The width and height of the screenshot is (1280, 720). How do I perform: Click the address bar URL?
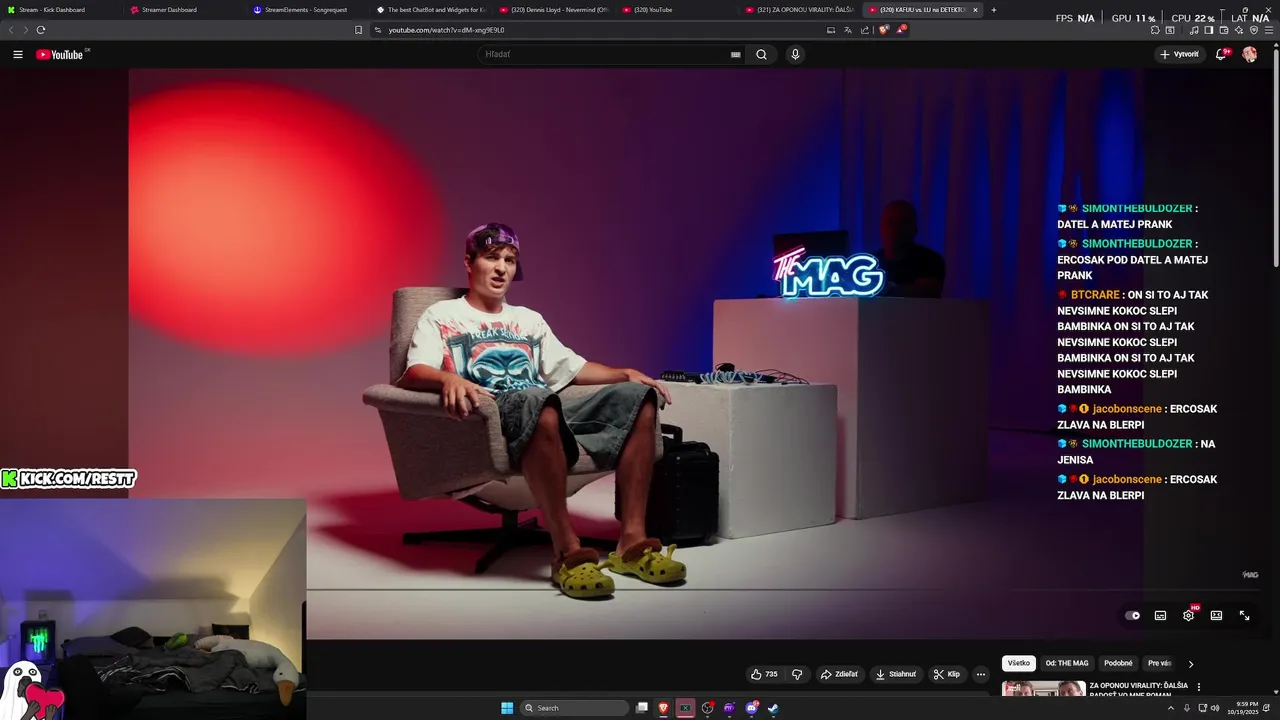pyautogui.click(x=446, y=30)
